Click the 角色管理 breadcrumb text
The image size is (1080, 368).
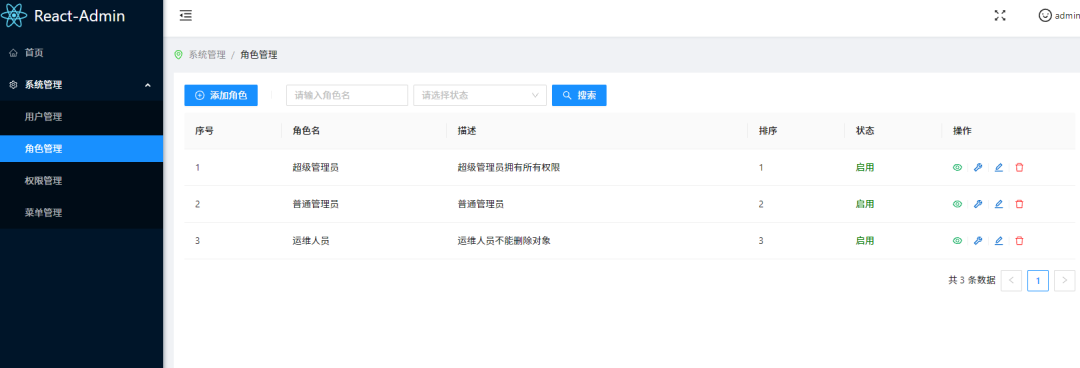pos(259,54)
